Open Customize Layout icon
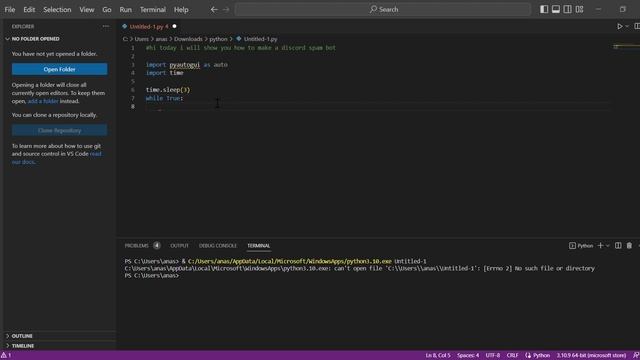 [579, 9]
